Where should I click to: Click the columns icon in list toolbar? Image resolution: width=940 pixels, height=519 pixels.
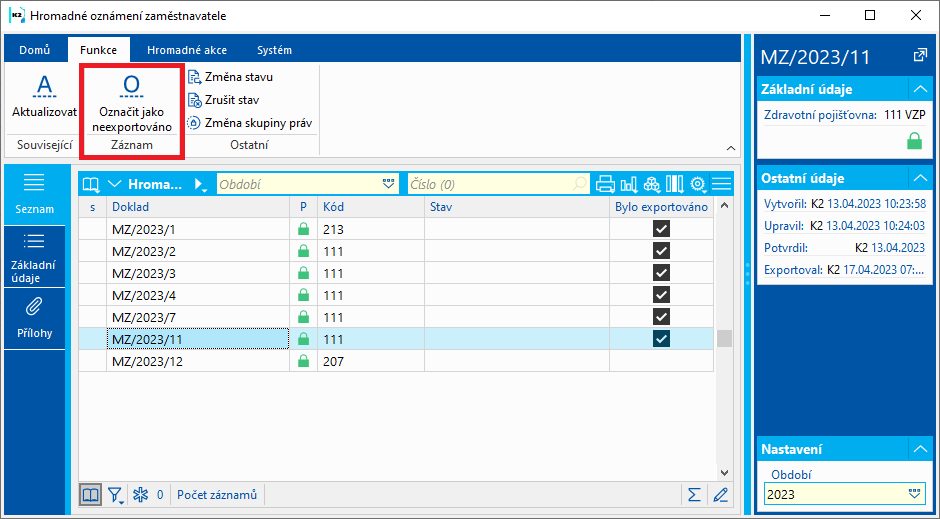pyautogui.click(x=674, y=184)
